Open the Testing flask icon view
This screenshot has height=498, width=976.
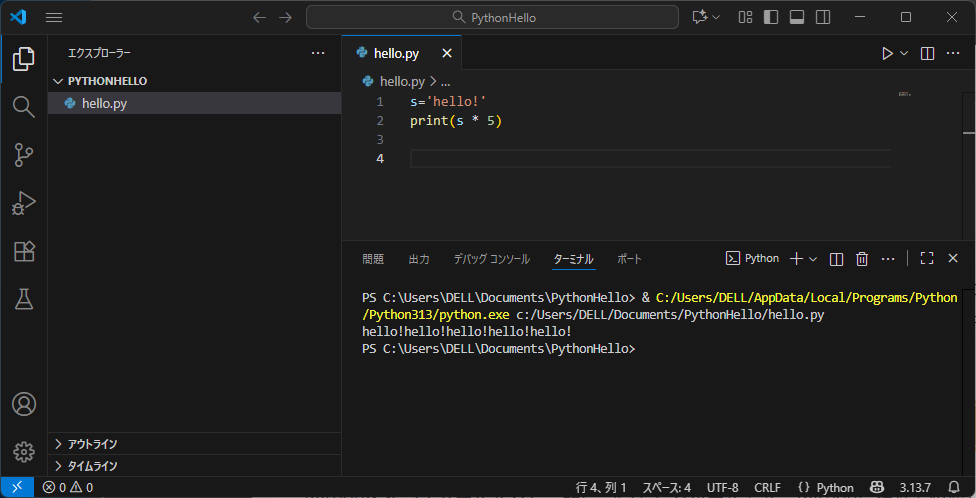23,298
